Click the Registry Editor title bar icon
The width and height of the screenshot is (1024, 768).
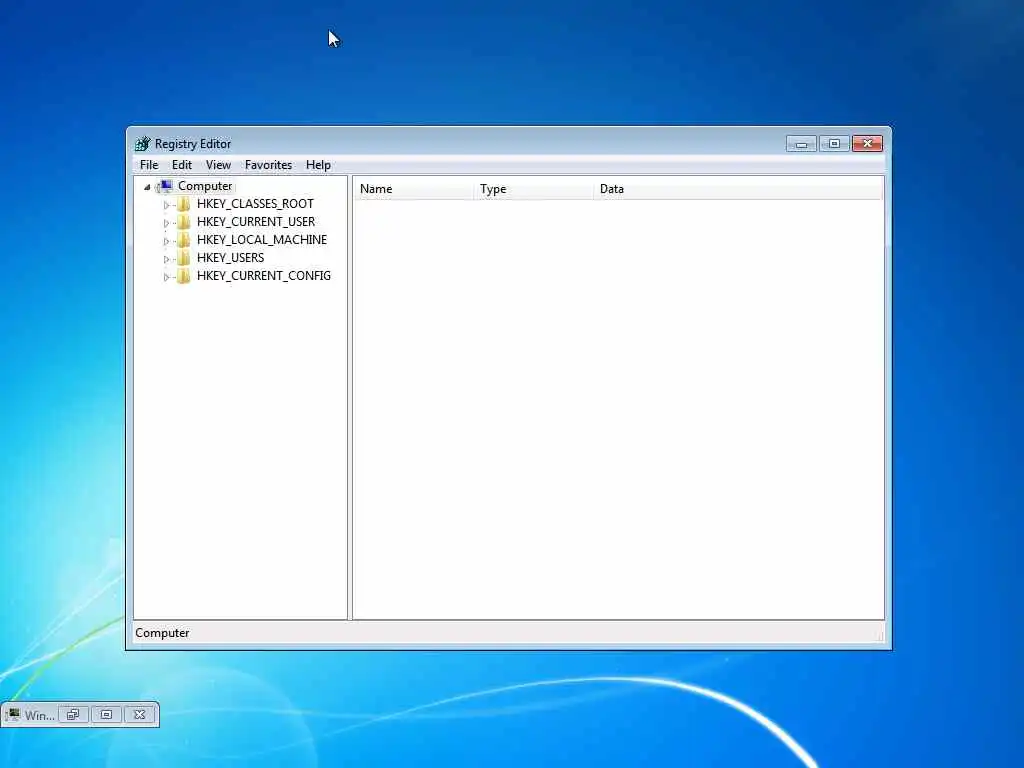[x=142, y=144]
